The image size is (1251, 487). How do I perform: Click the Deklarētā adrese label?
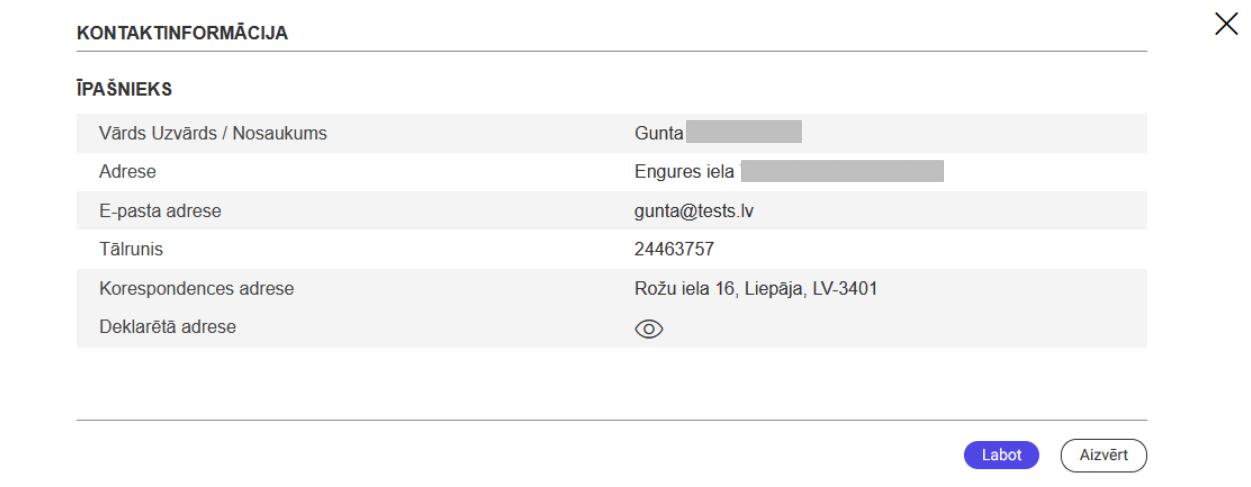coord(167,326)
